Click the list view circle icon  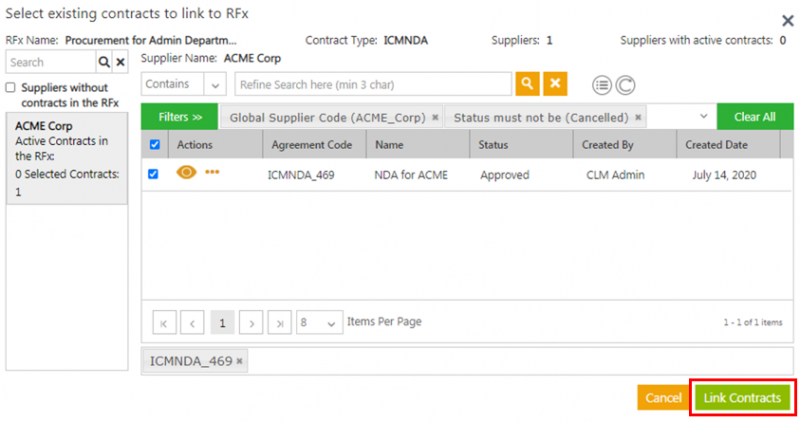[x=602, y=85]
